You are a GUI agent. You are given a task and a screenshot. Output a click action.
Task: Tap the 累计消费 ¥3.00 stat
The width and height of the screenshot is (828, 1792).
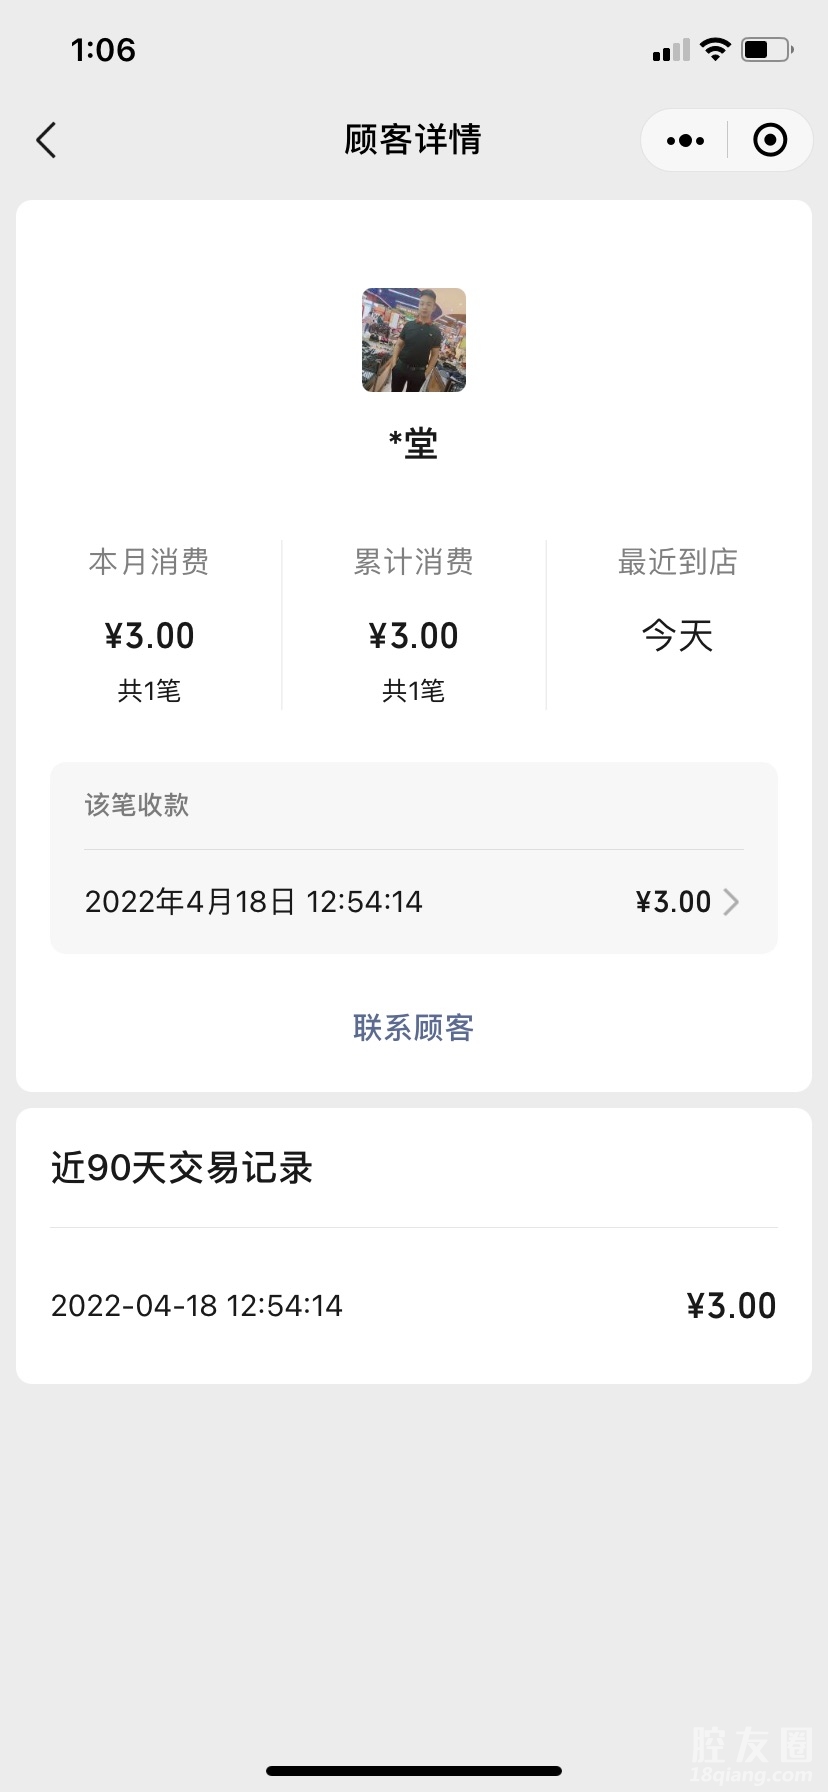(x=413, y=636)
